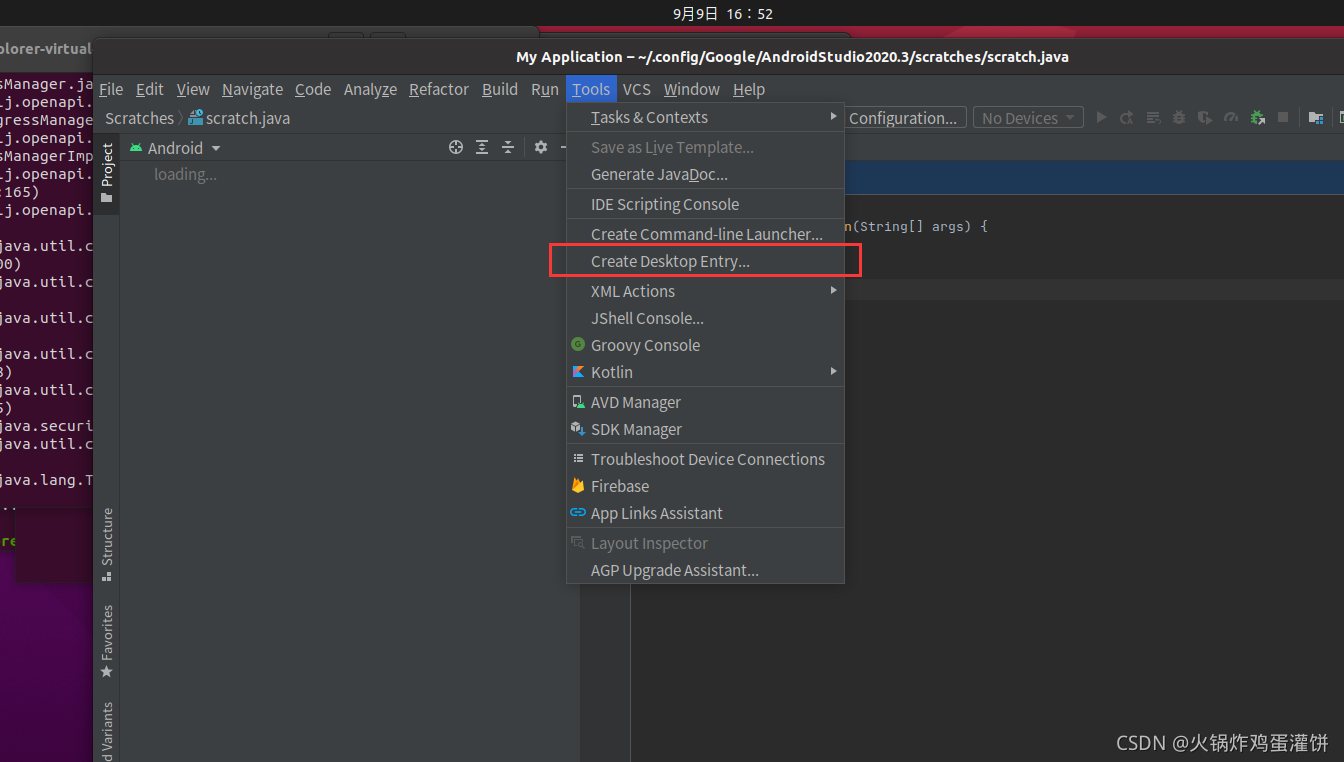Open the Refactor menu
The image size is (1344, 762).
438,89
